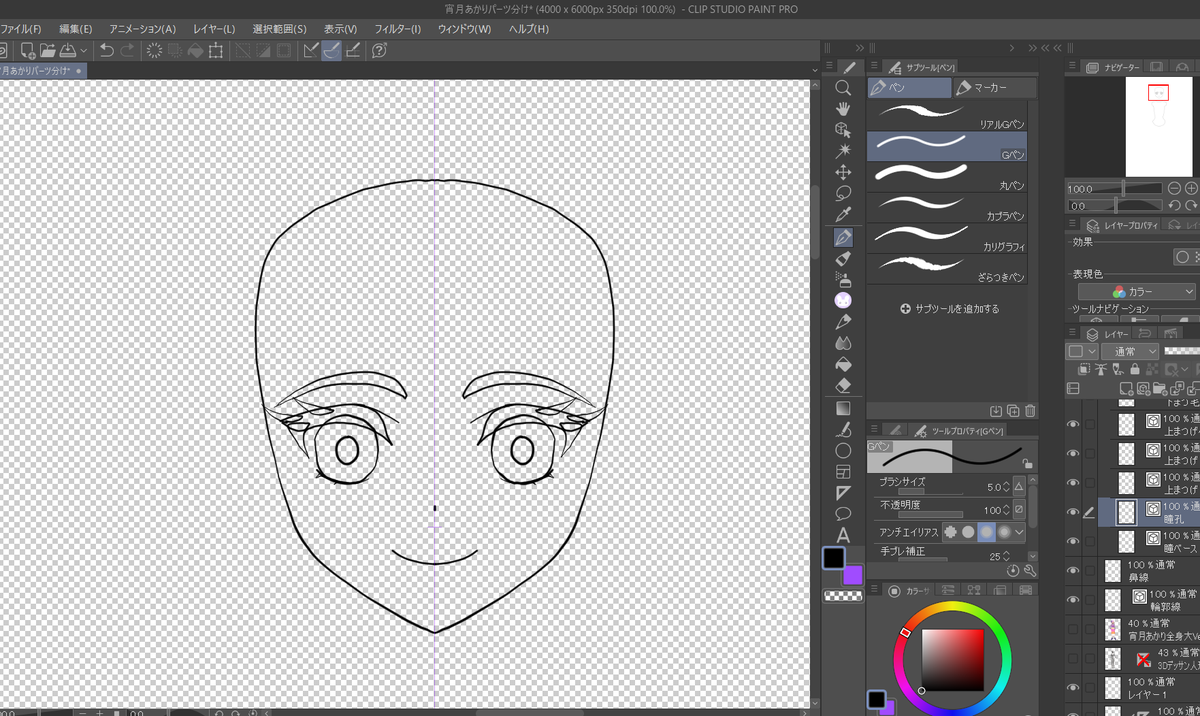Open CLIP STUDIO support help icon
1200x716 pixels.
[x=379, y=51]
